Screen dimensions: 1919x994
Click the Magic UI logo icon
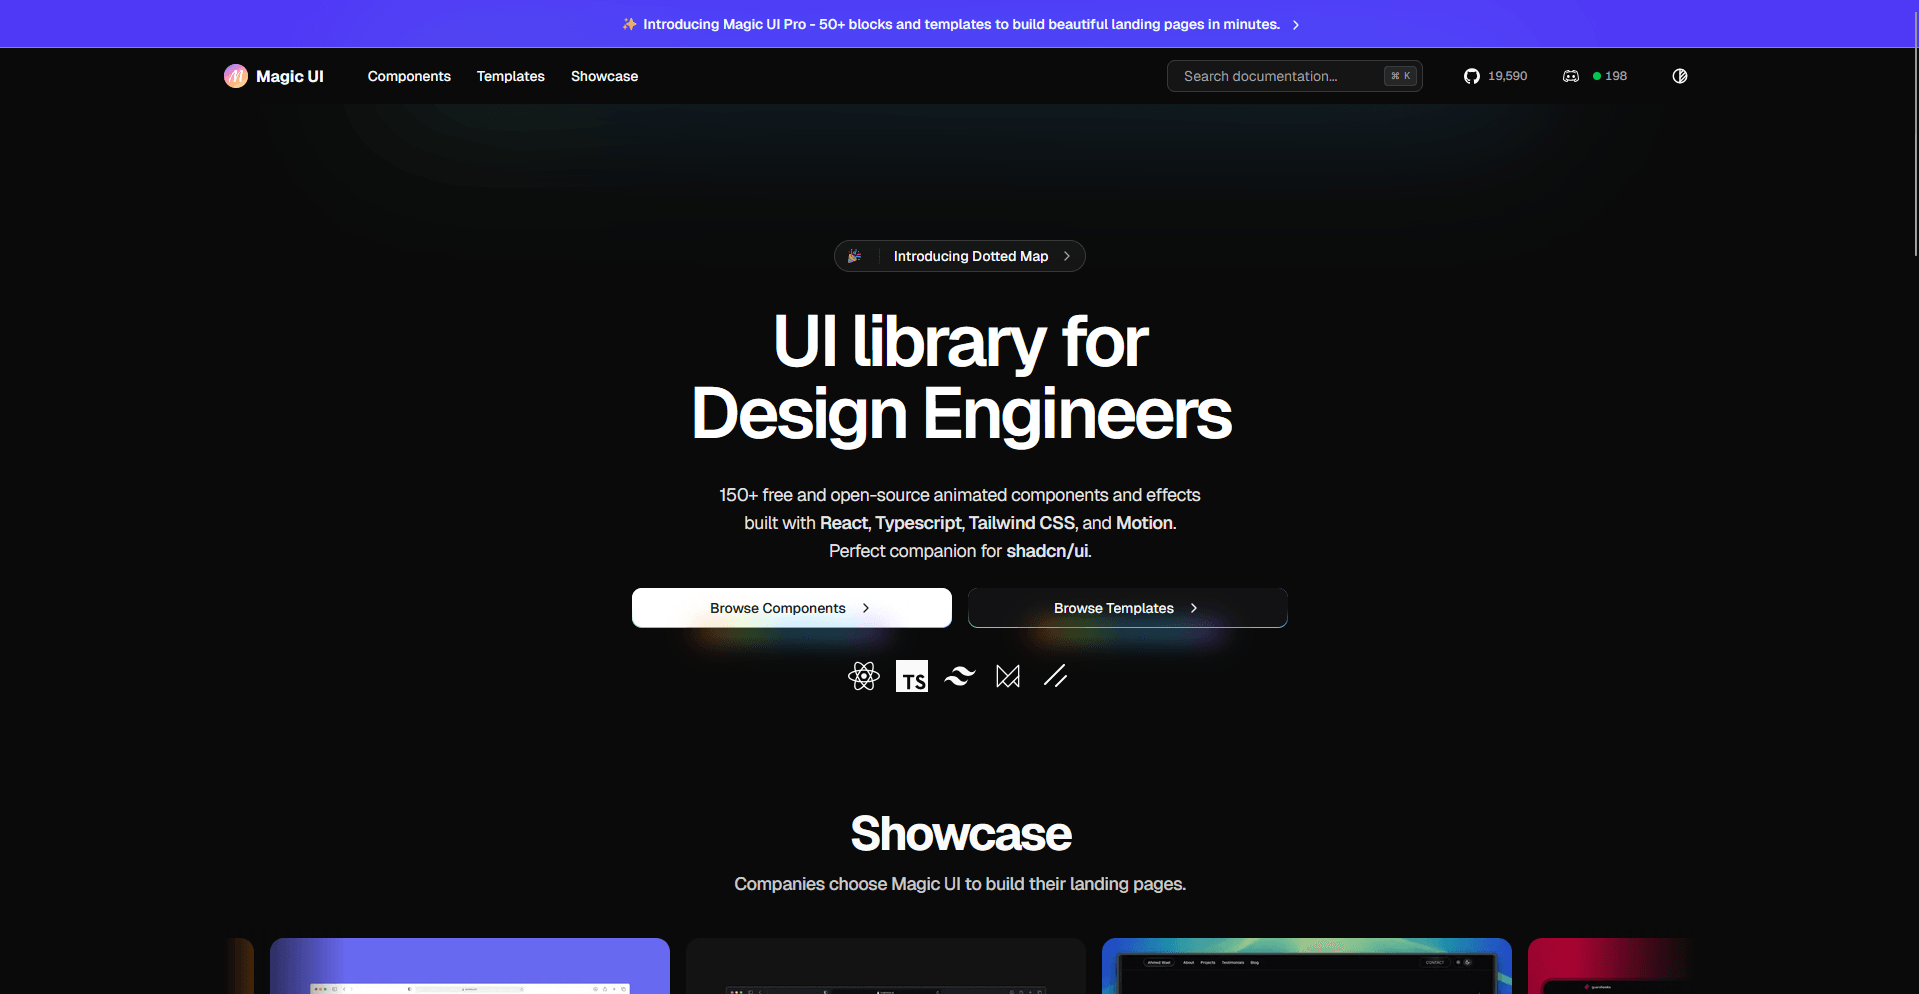click(236, 76)
